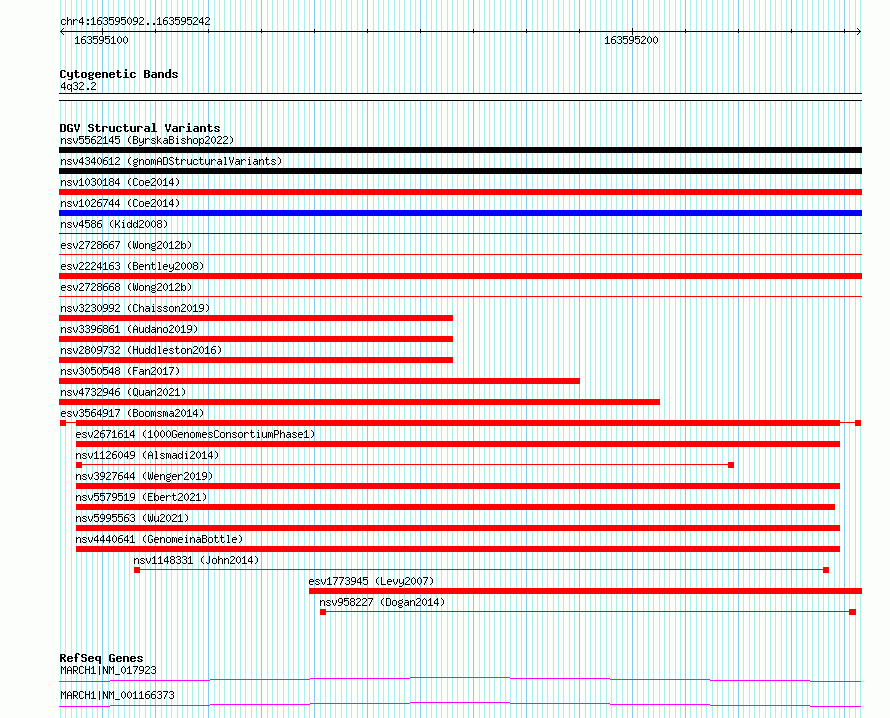890x718 pixels.
Task: Click the left end marker of esv3564917
Action: point(63,423)
